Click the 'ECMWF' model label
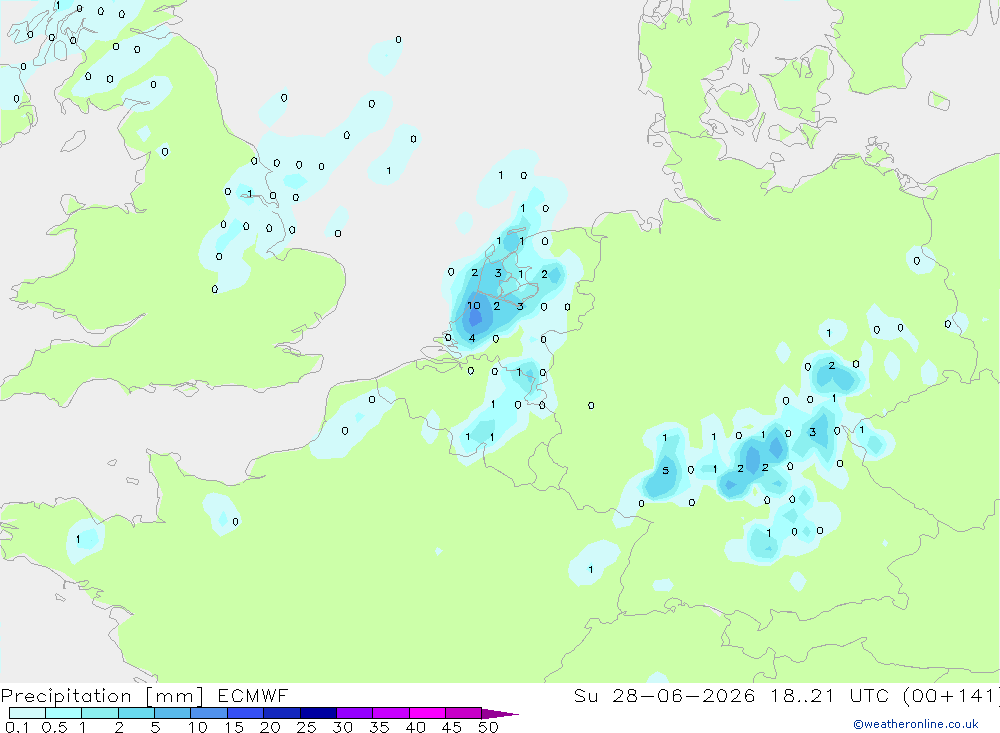The height and width of the screenshot is (733, 1000). 253,695
